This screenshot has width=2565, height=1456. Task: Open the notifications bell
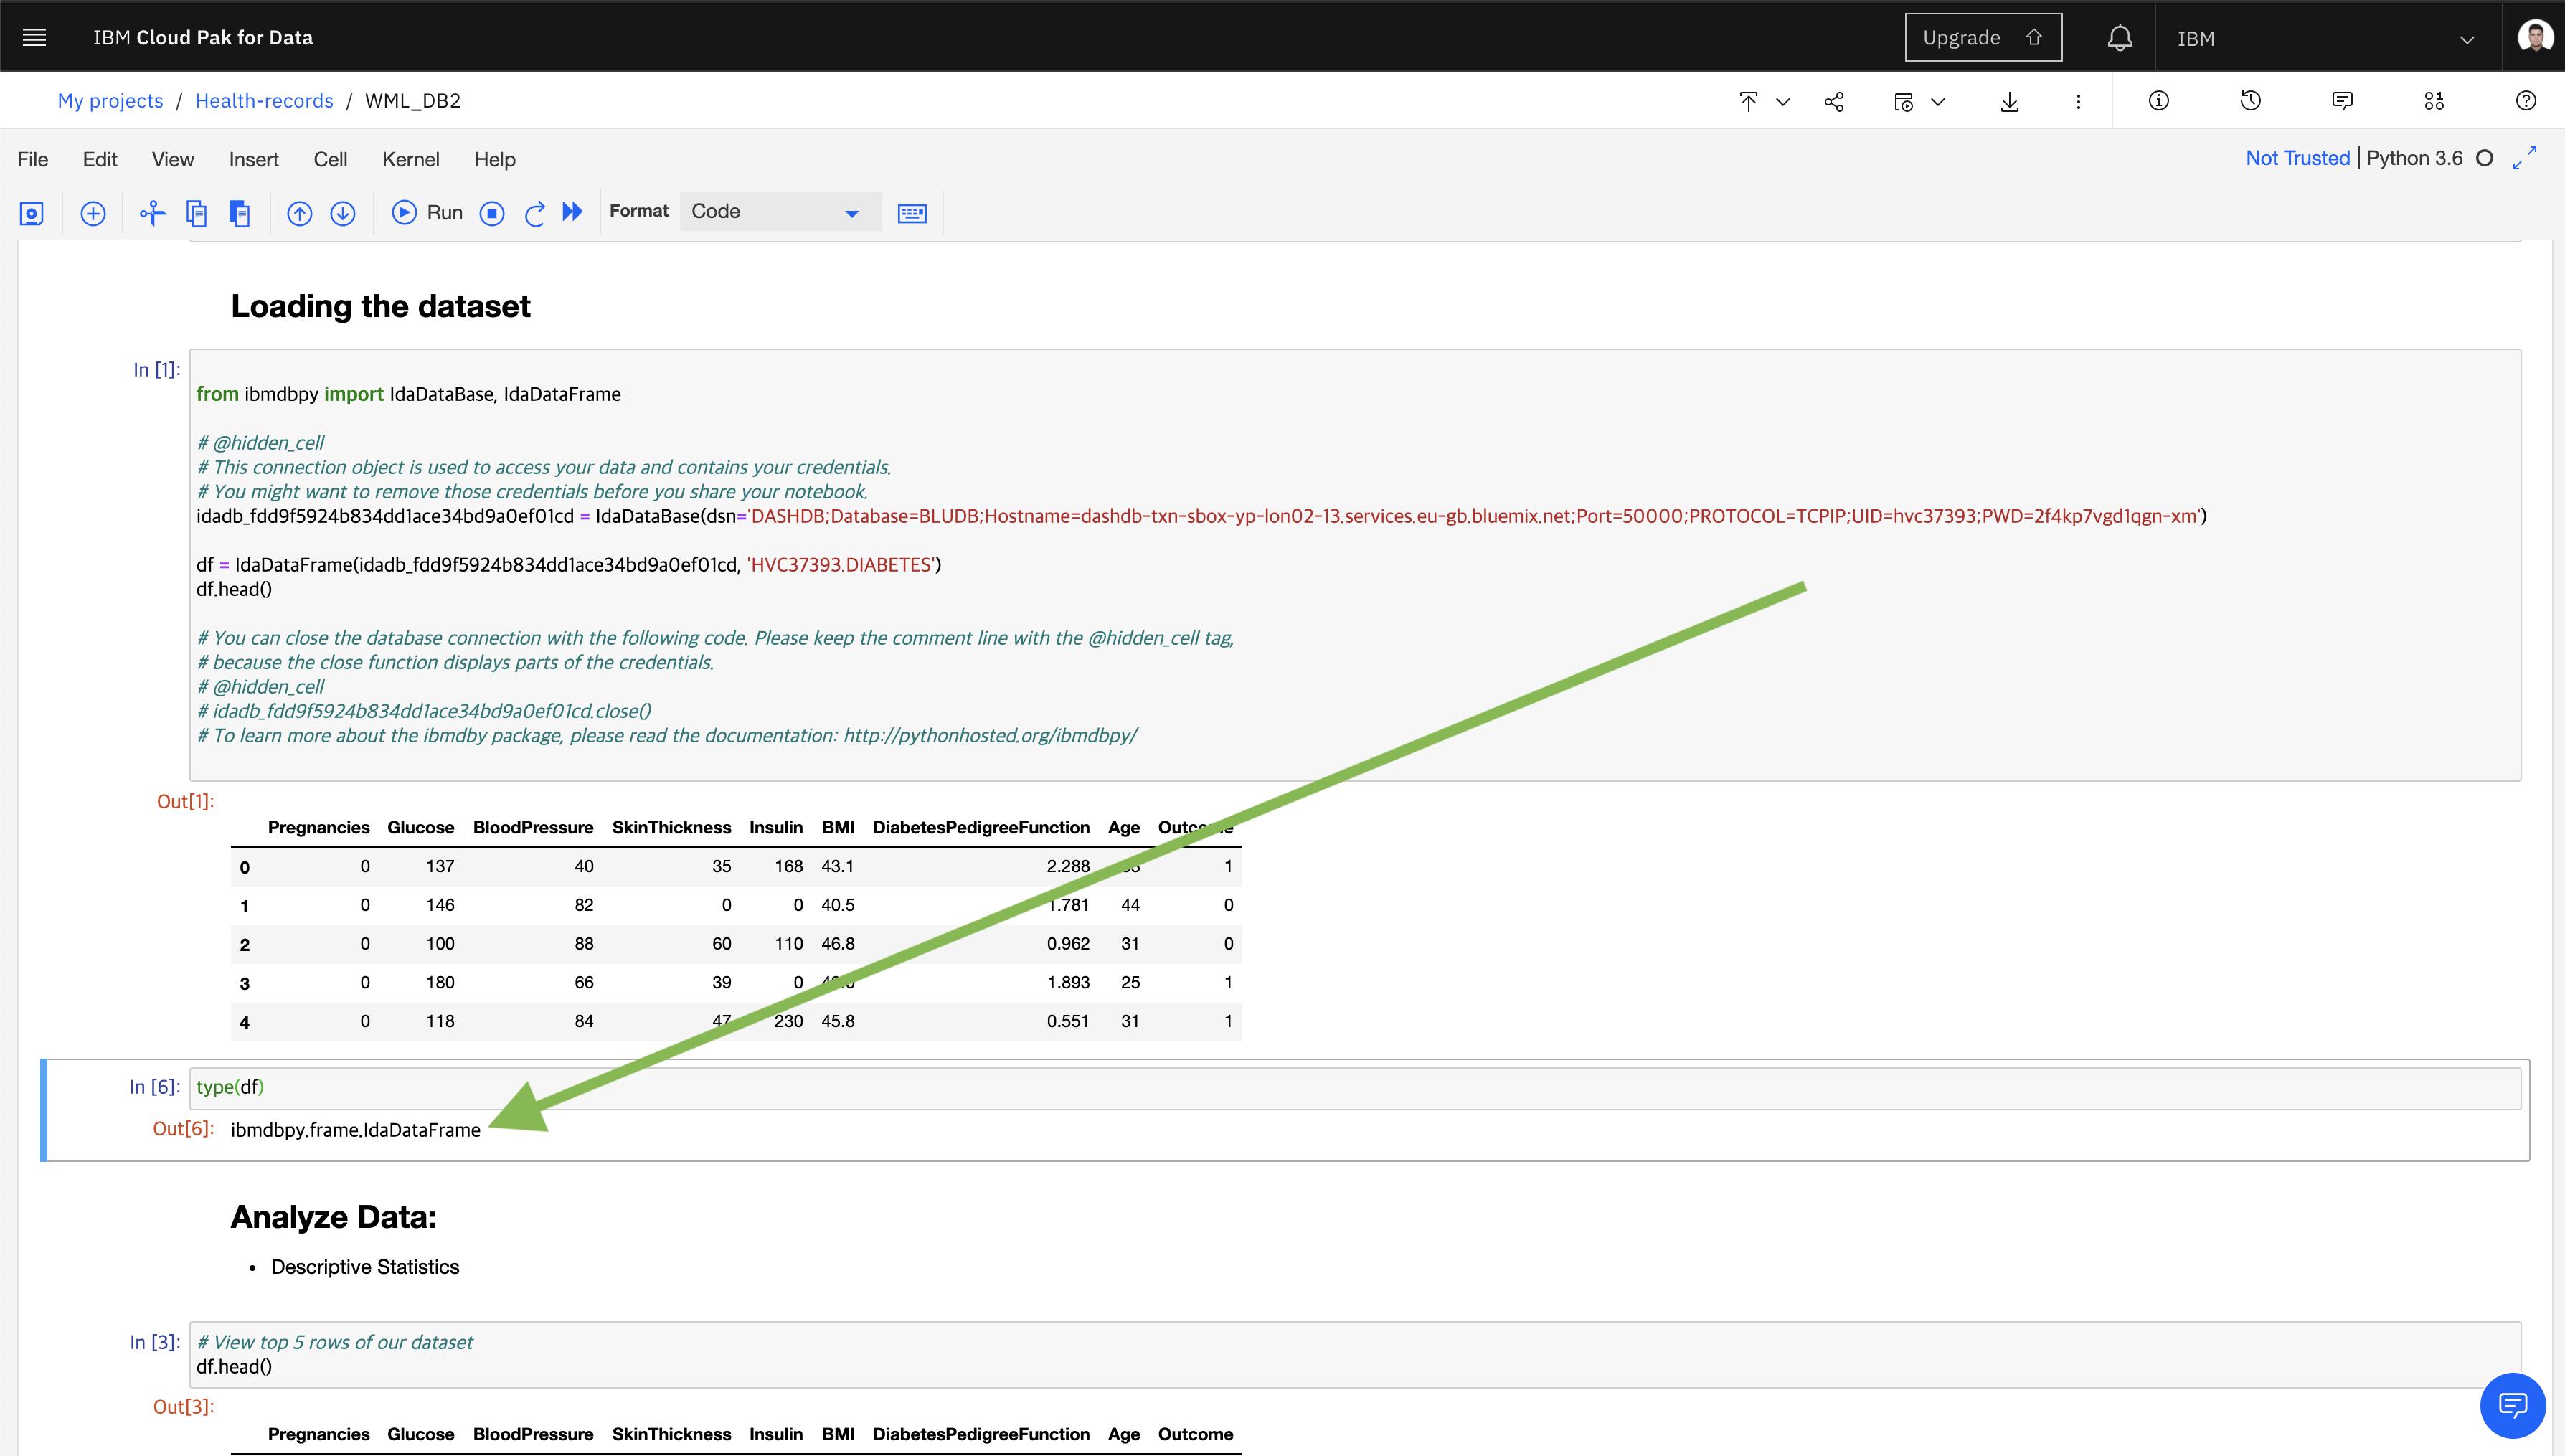pyautogui.click(x=2119, y=38)
